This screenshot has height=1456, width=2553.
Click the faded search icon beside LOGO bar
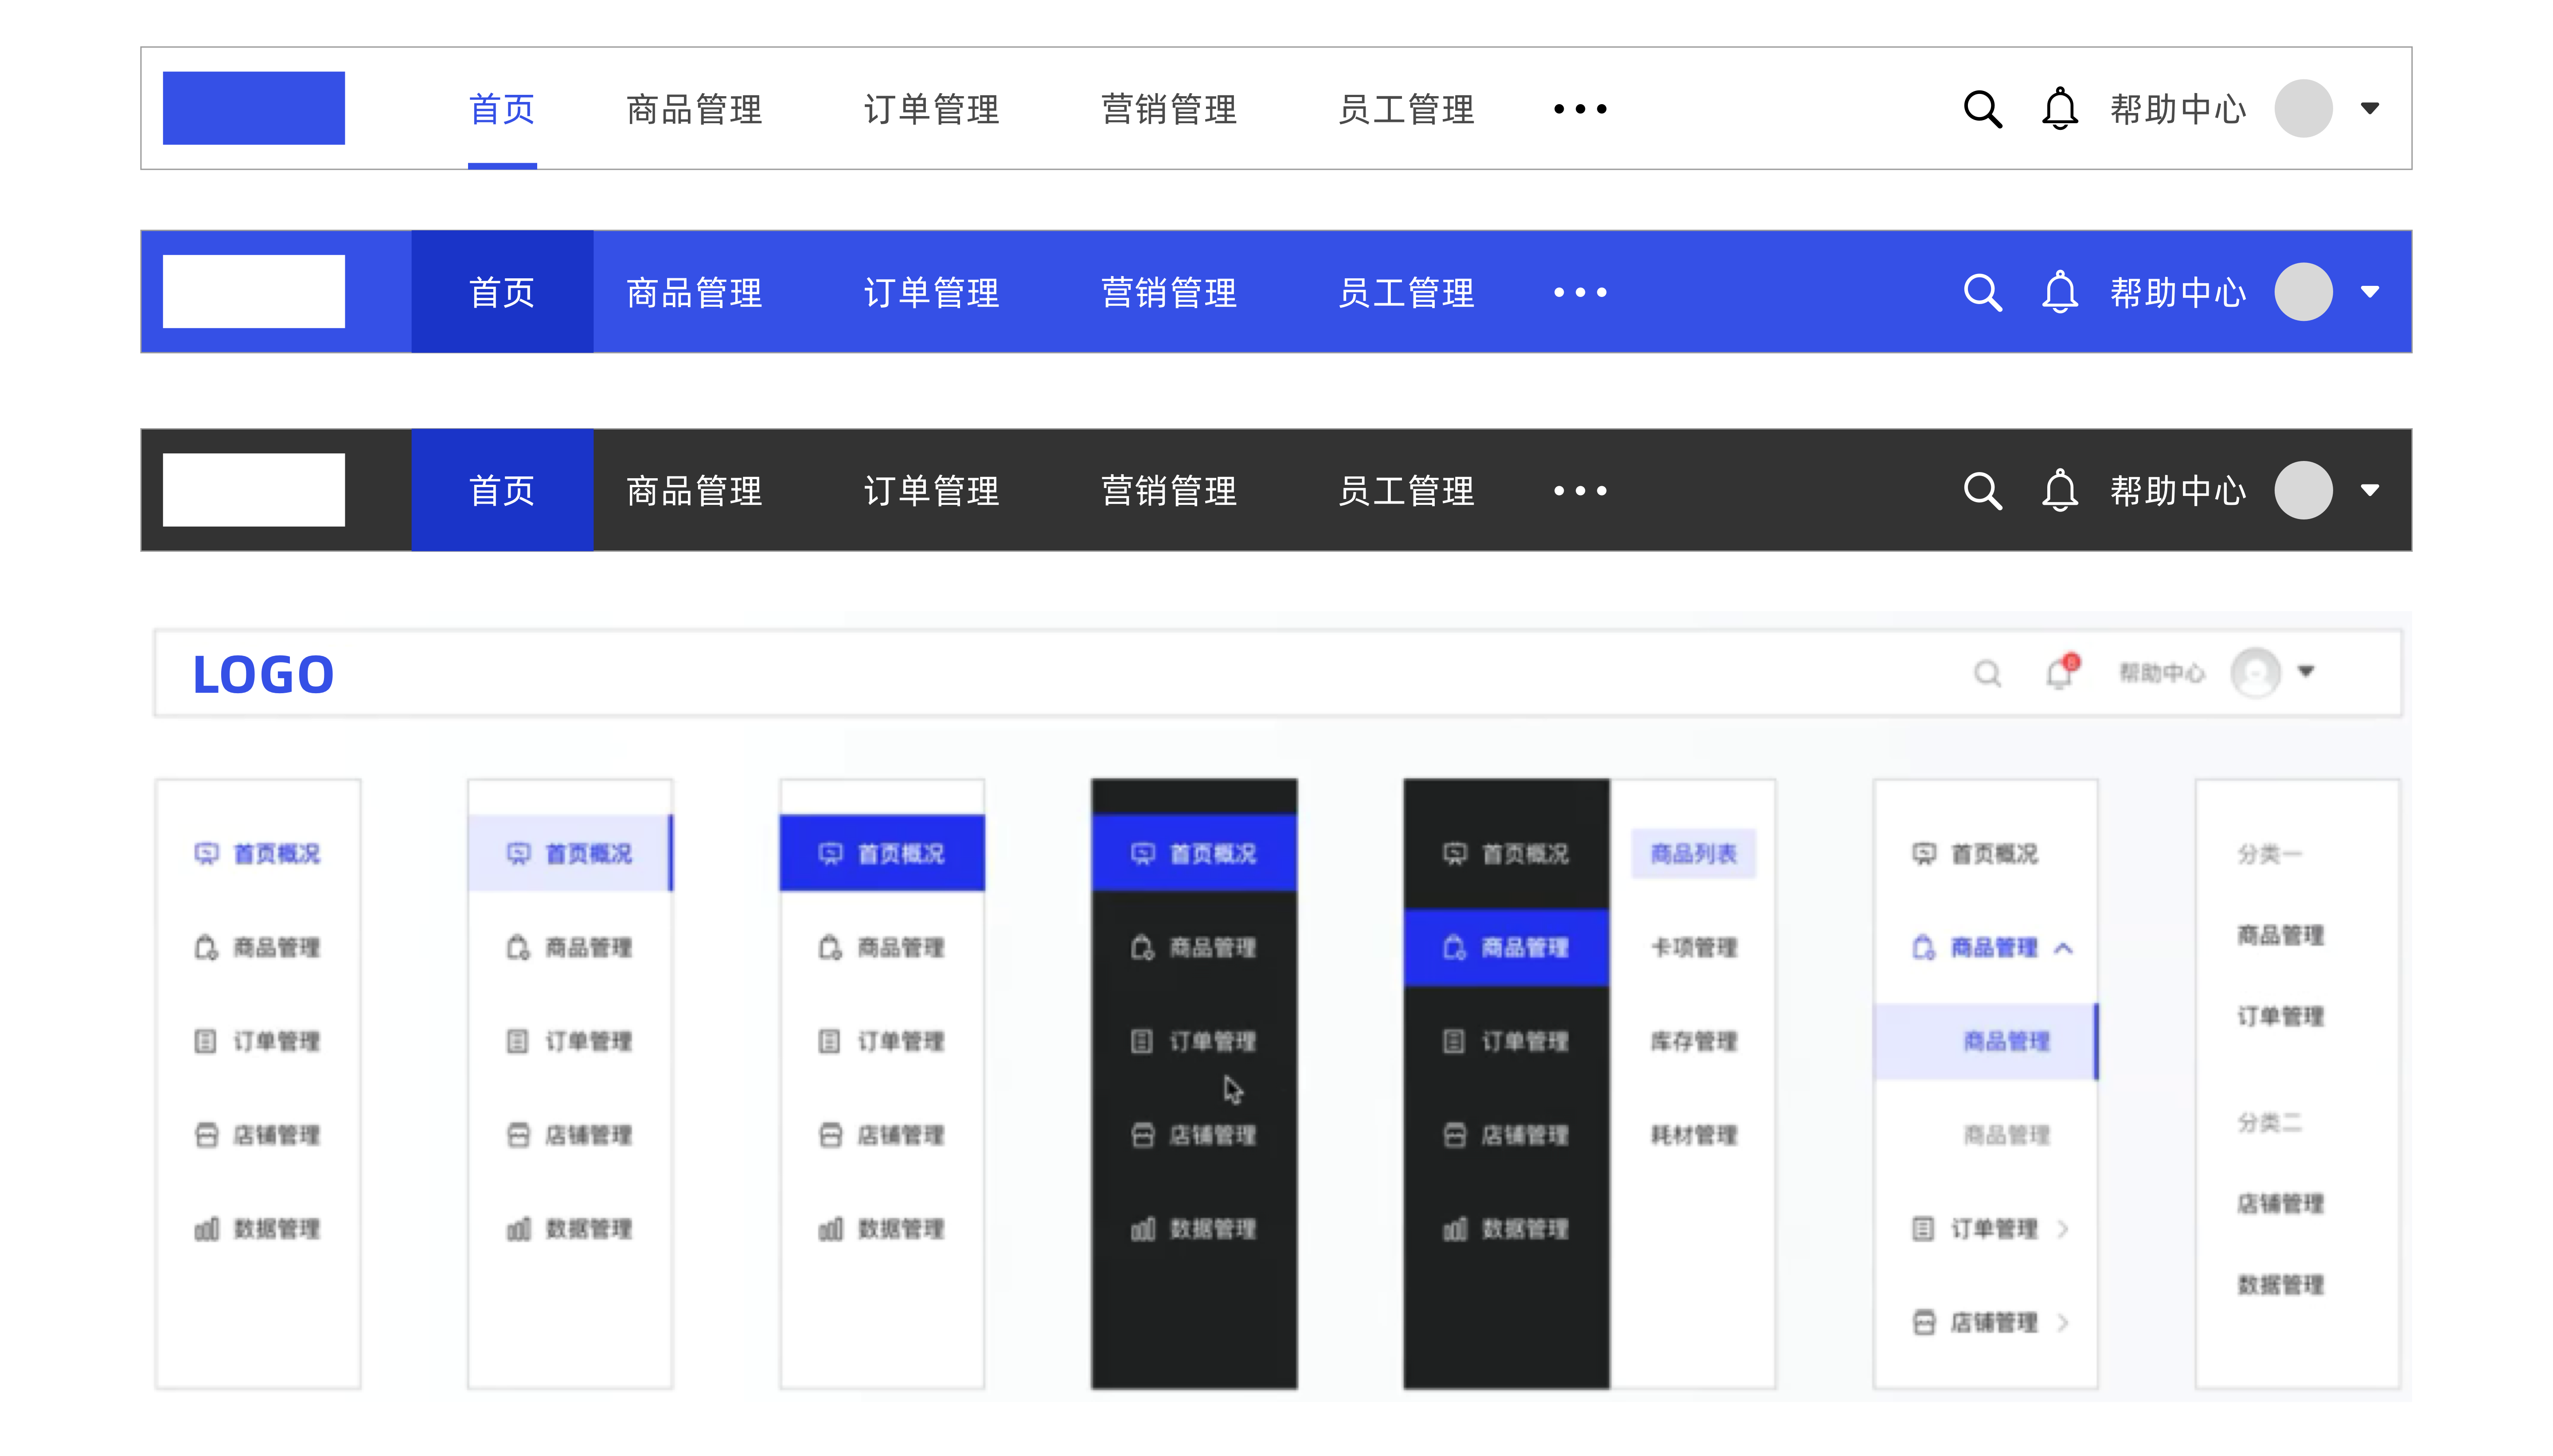pos(1987,673)
